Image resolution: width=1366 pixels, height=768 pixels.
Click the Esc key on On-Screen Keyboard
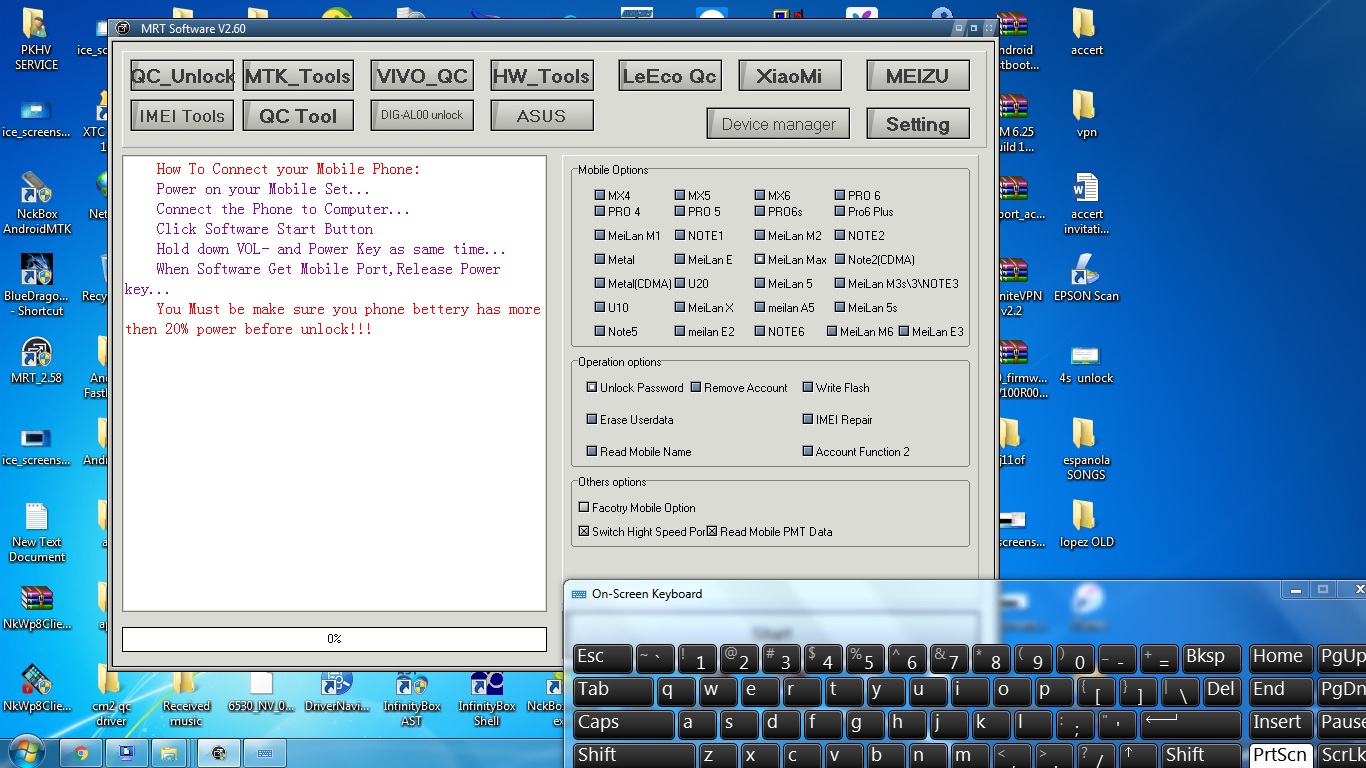tap(602, 658)
